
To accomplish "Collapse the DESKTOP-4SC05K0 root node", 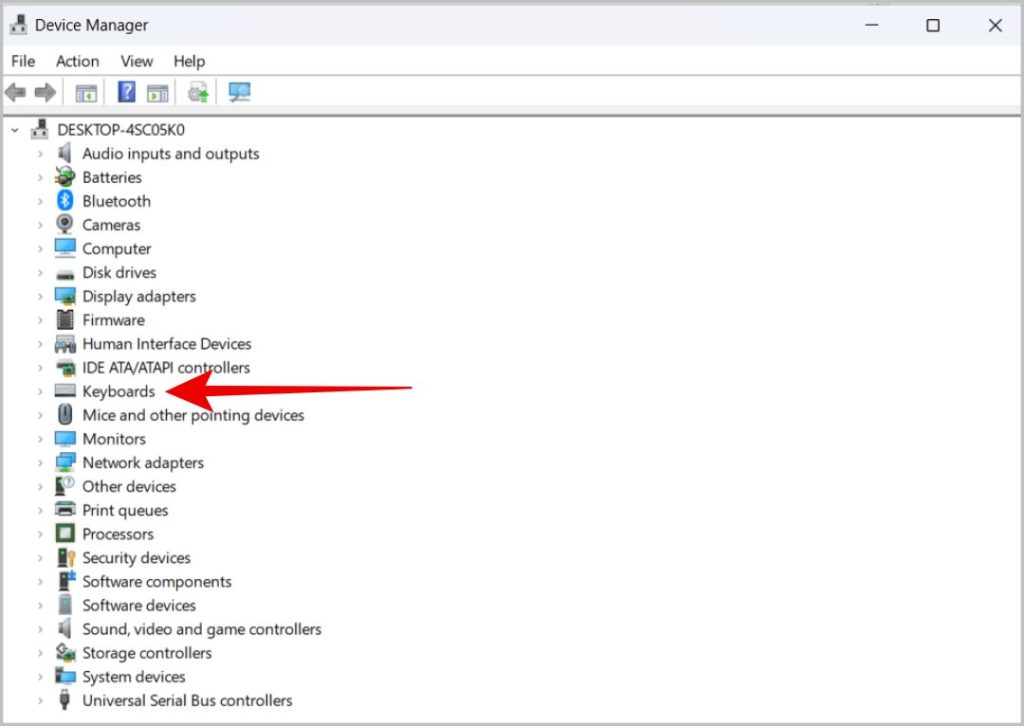I will 15,130.
